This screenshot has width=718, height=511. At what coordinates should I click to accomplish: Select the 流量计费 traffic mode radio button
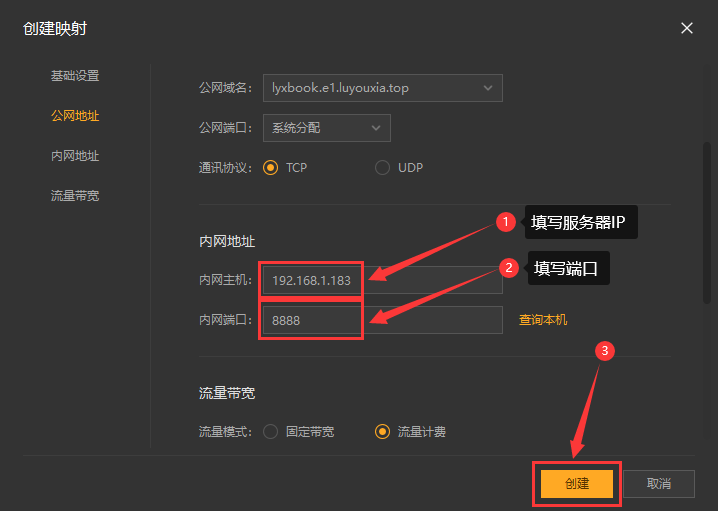(382, 431)
